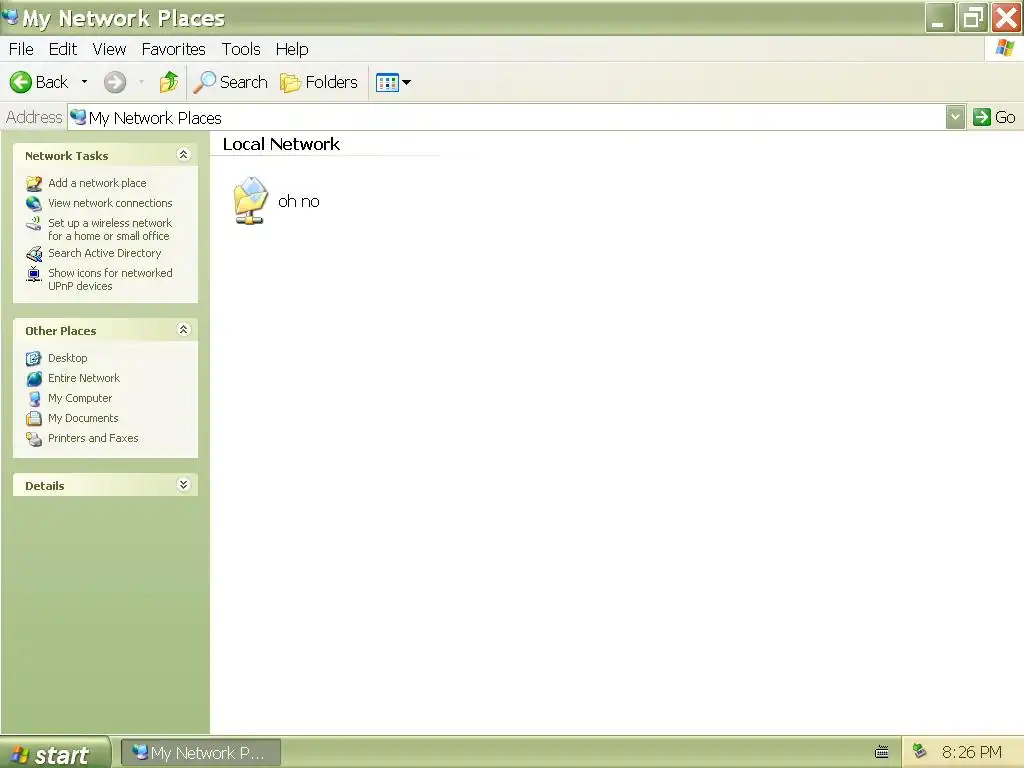Screen dimensions: 1024x768
Task: Click the View network connections icon
Action: pos(34,204)
